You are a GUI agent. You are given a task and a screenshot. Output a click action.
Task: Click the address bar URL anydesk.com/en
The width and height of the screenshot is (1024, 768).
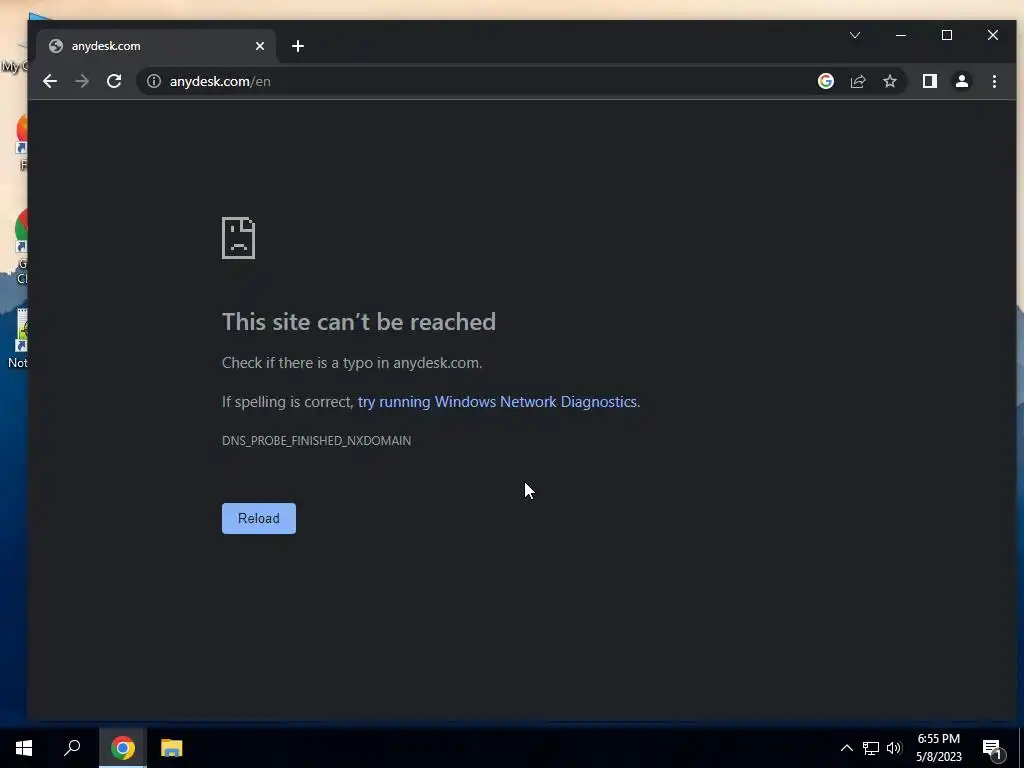220,81
